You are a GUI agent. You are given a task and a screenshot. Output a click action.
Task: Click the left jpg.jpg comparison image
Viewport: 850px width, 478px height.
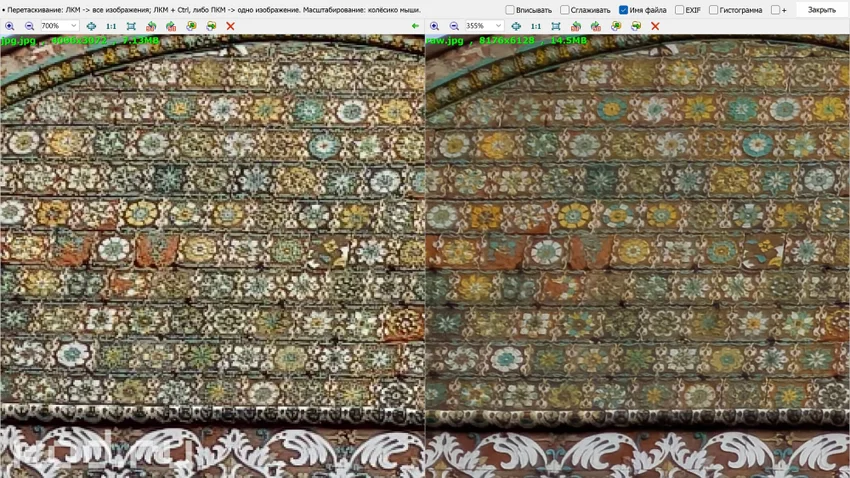pos(212,256)
